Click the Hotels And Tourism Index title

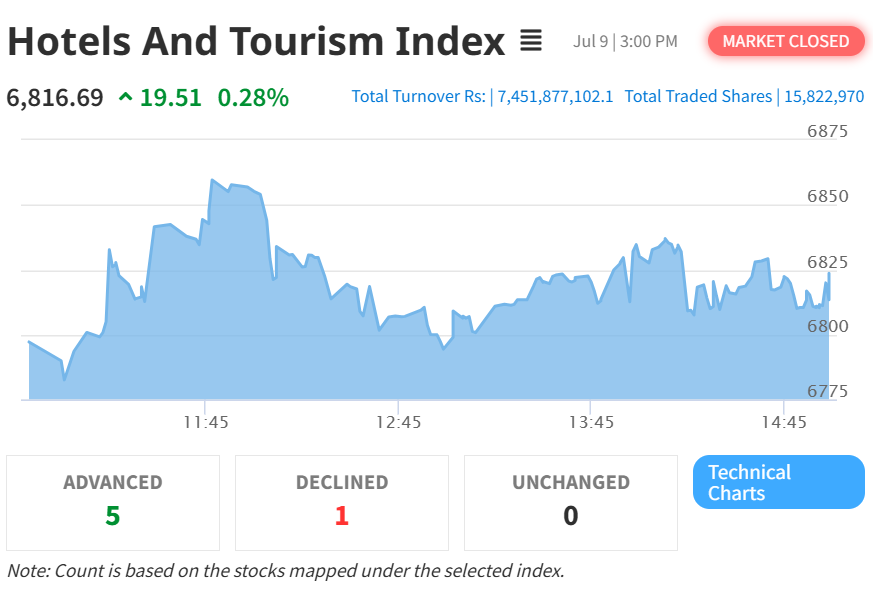[256, 42]
